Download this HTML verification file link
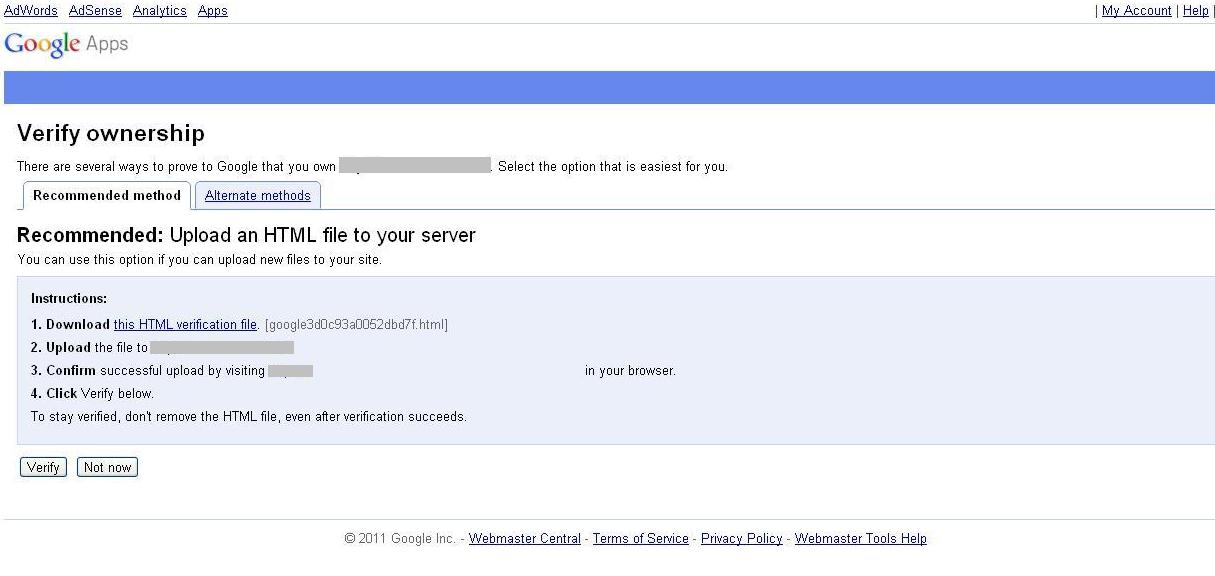Screen dimensions: 1215x576 pyautogui.click(x=185, y=325)
